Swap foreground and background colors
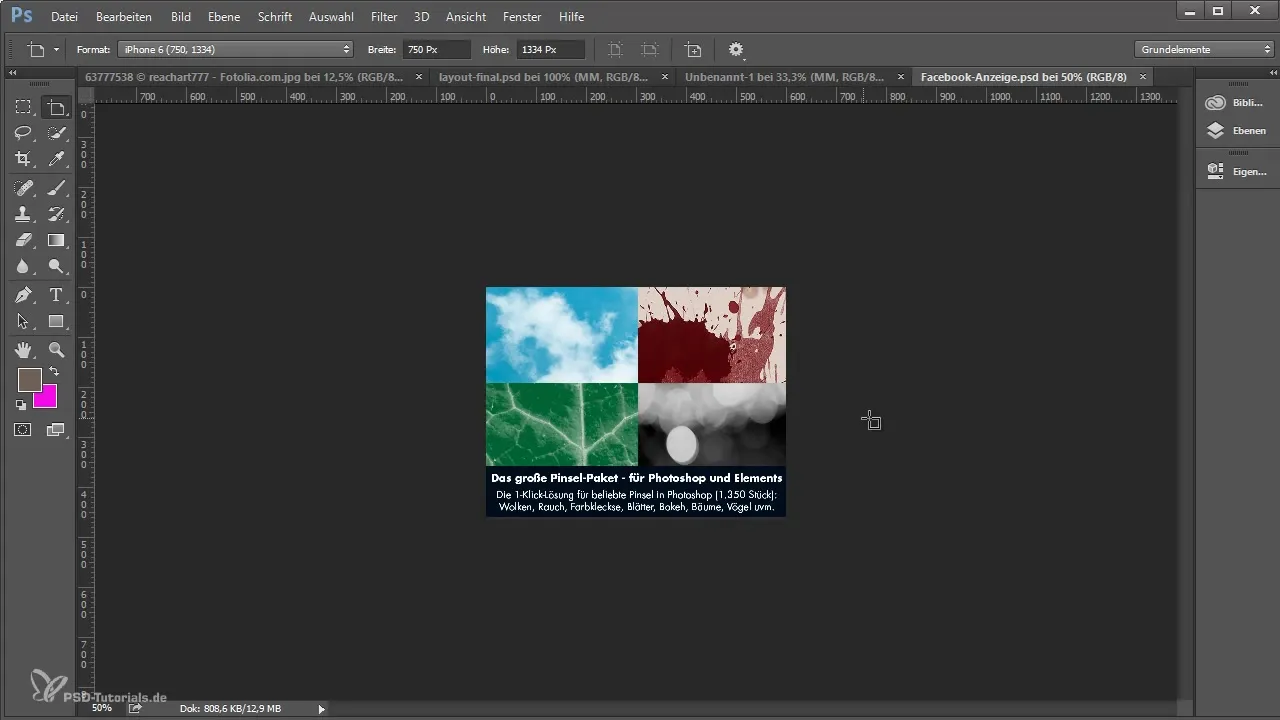Viewport: 1280px width, 720px height. [54, 372]
